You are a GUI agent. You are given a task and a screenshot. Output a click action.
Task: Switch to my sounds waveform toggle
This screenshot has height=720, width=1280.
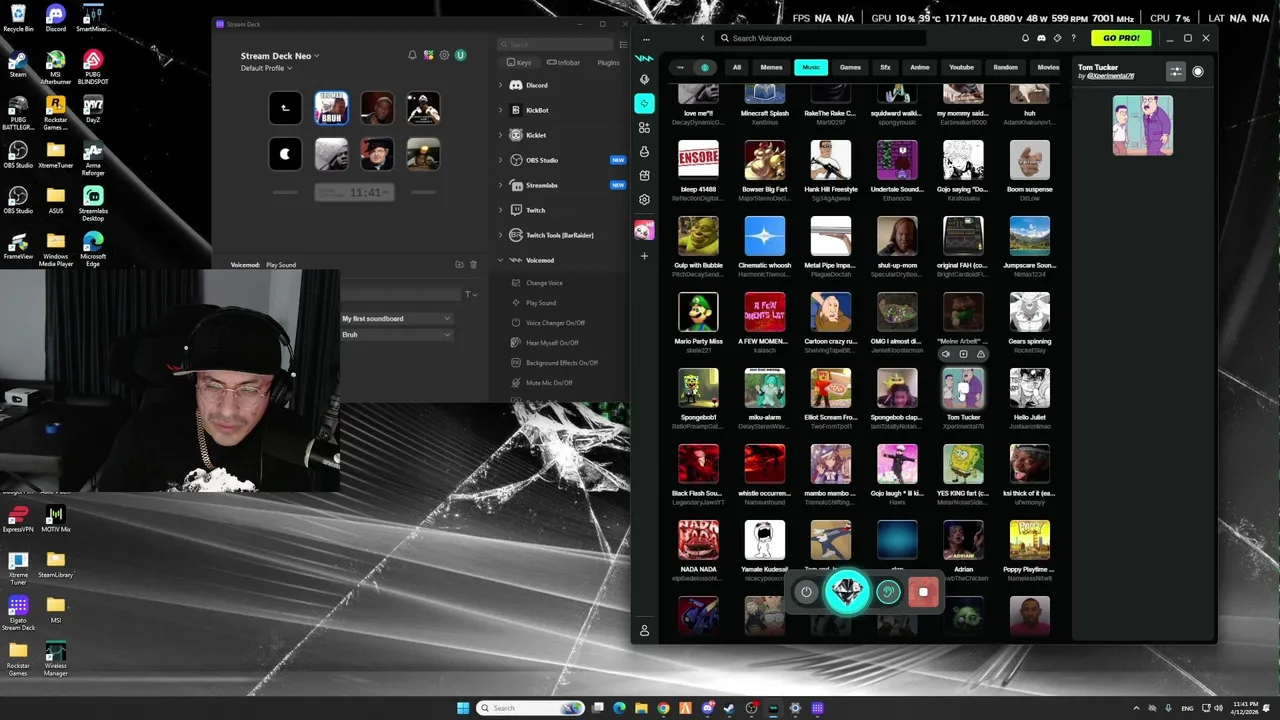[681, 67]
